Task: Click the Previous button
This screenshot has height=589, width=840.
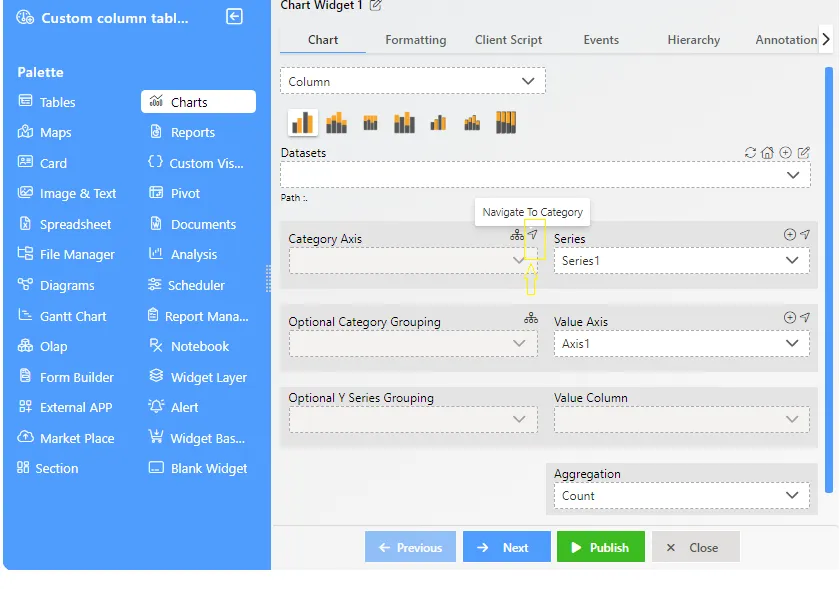Action: (x=410, y=547)
